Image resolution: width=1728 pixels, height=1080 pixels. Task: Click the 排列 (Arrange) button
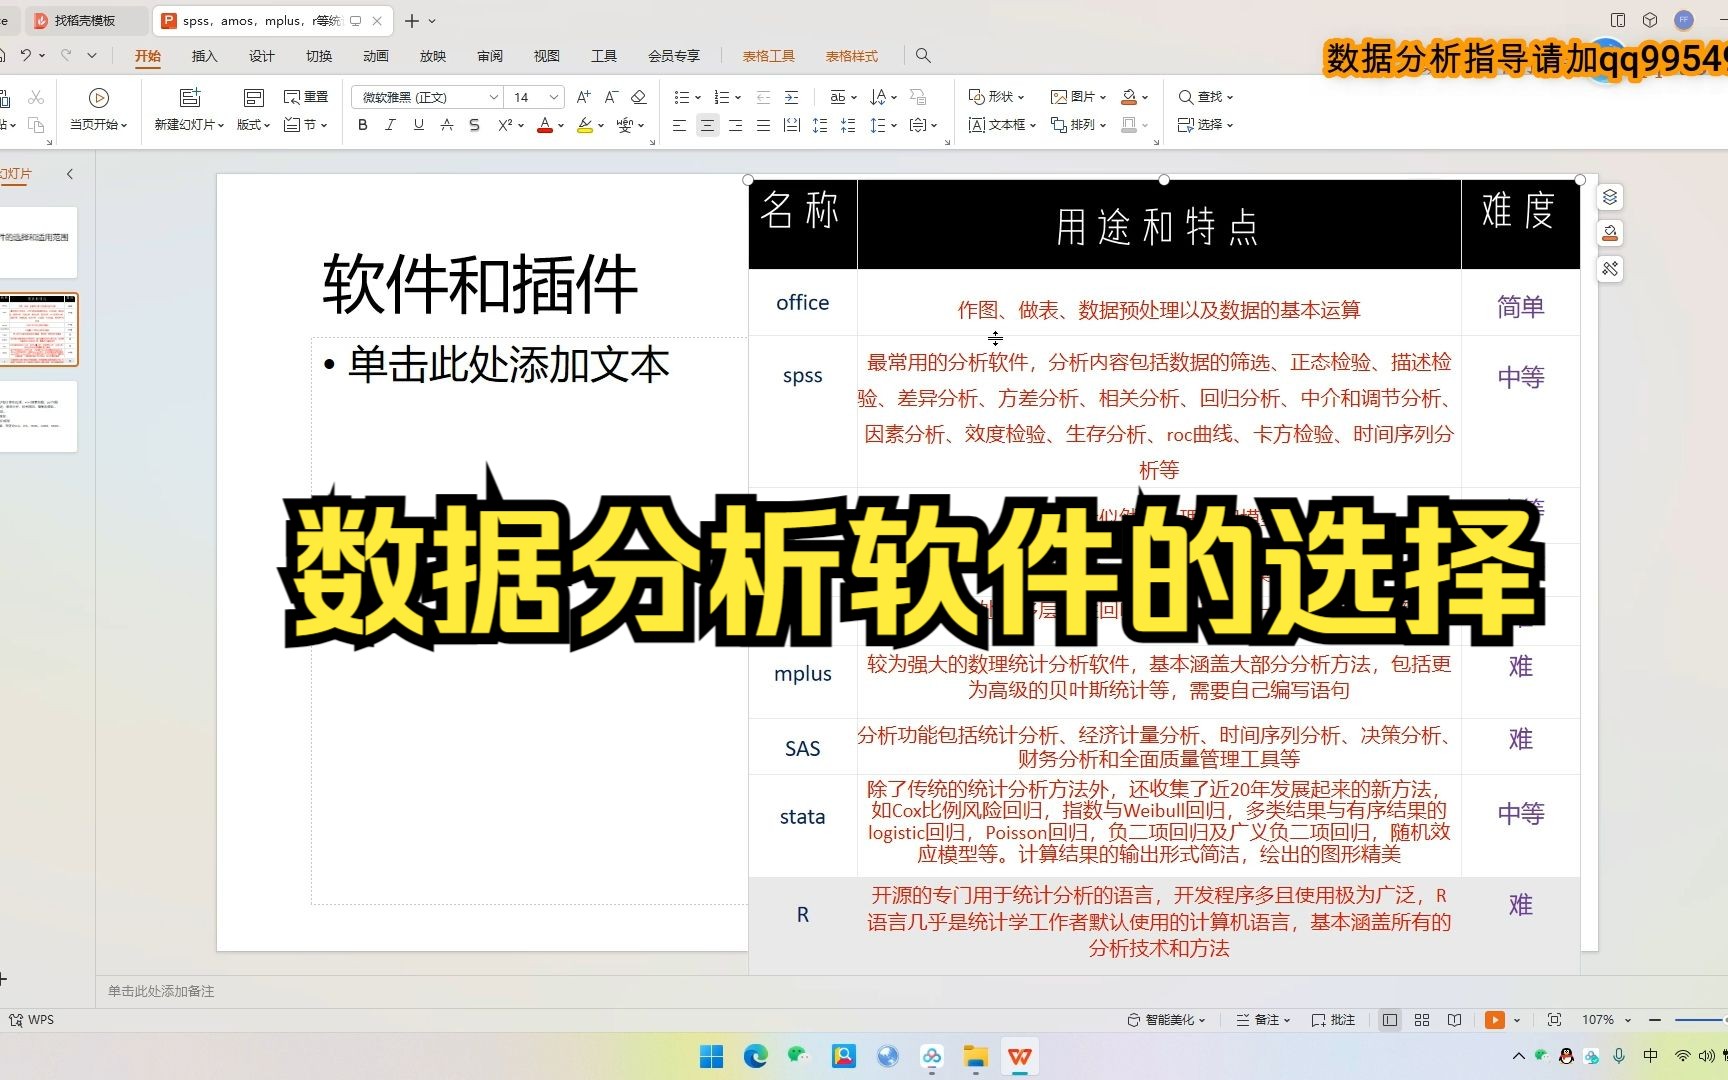coord(1078,125)
